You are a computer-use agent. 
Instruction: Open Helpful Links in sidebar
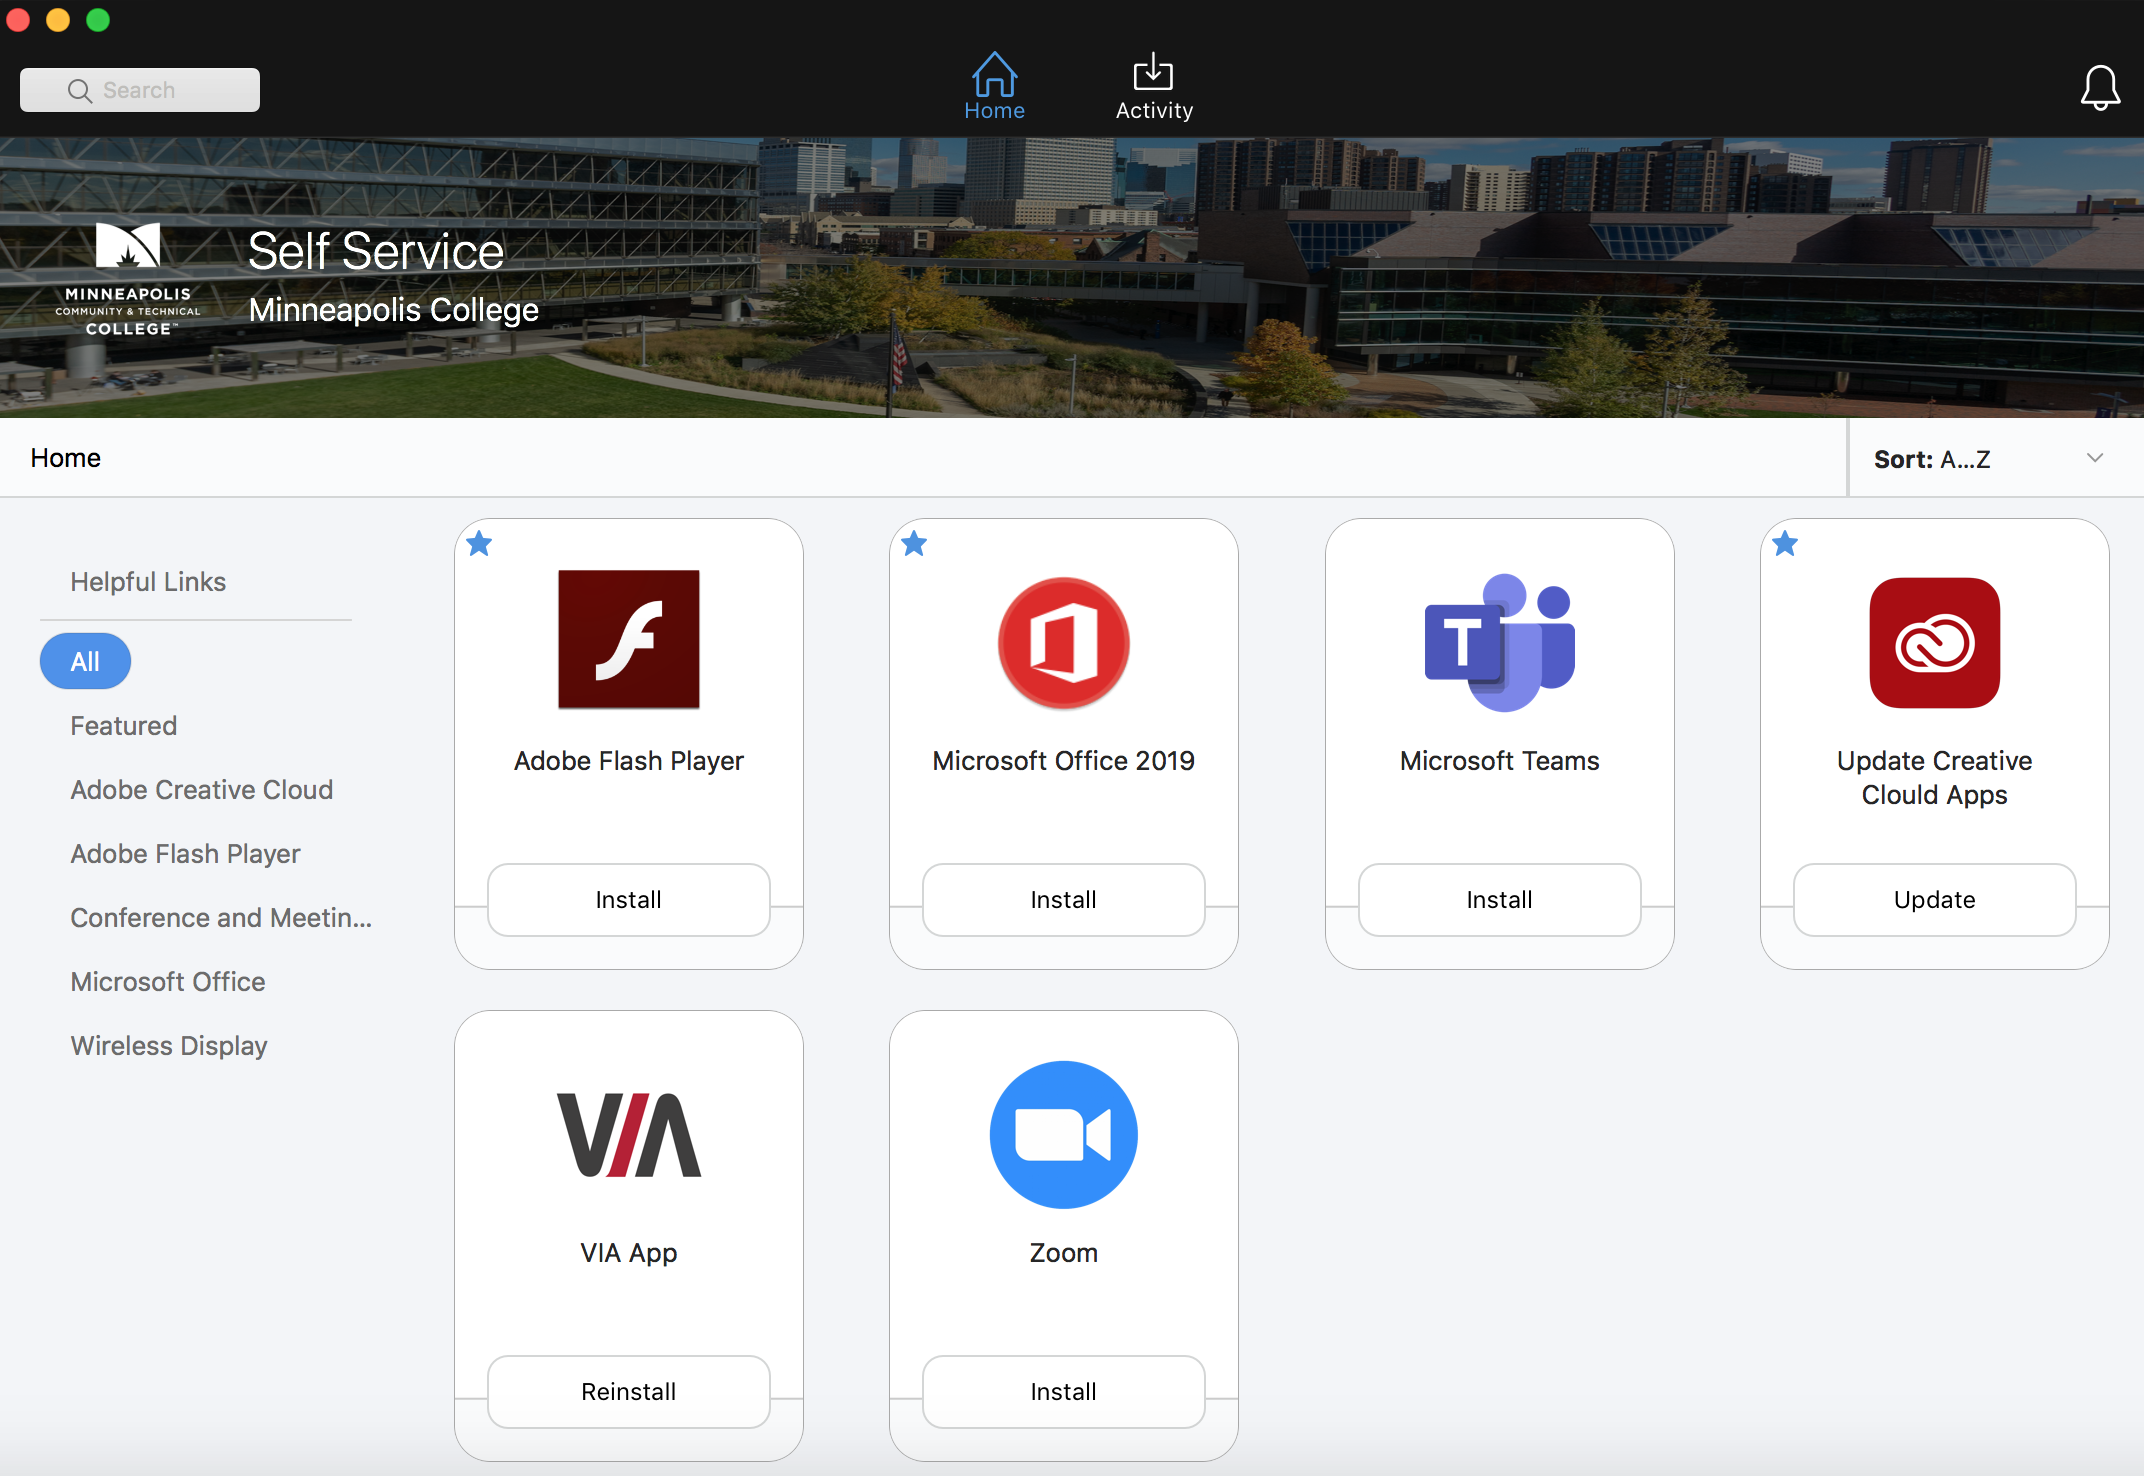(148, 582)
